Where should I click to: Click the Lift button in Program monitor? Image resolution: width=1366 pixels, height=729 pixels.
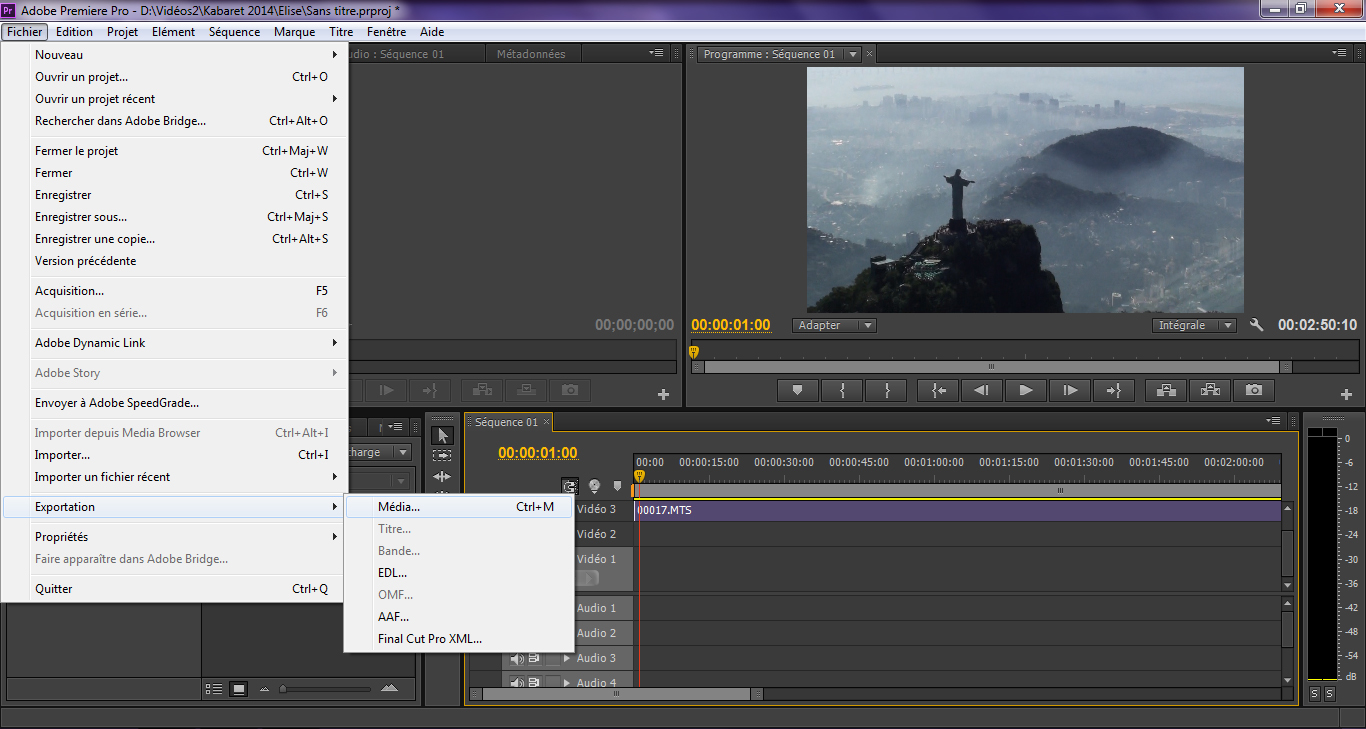tap(1166, 390)
